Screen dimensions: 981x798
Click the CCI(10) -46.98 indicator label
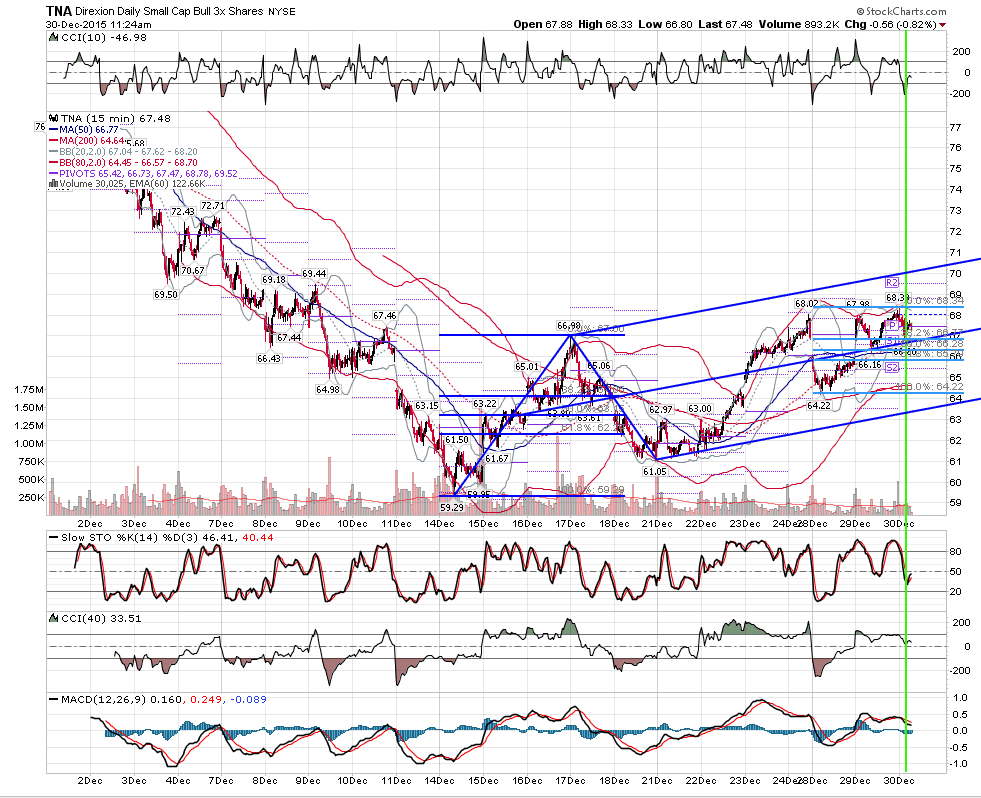104,38
